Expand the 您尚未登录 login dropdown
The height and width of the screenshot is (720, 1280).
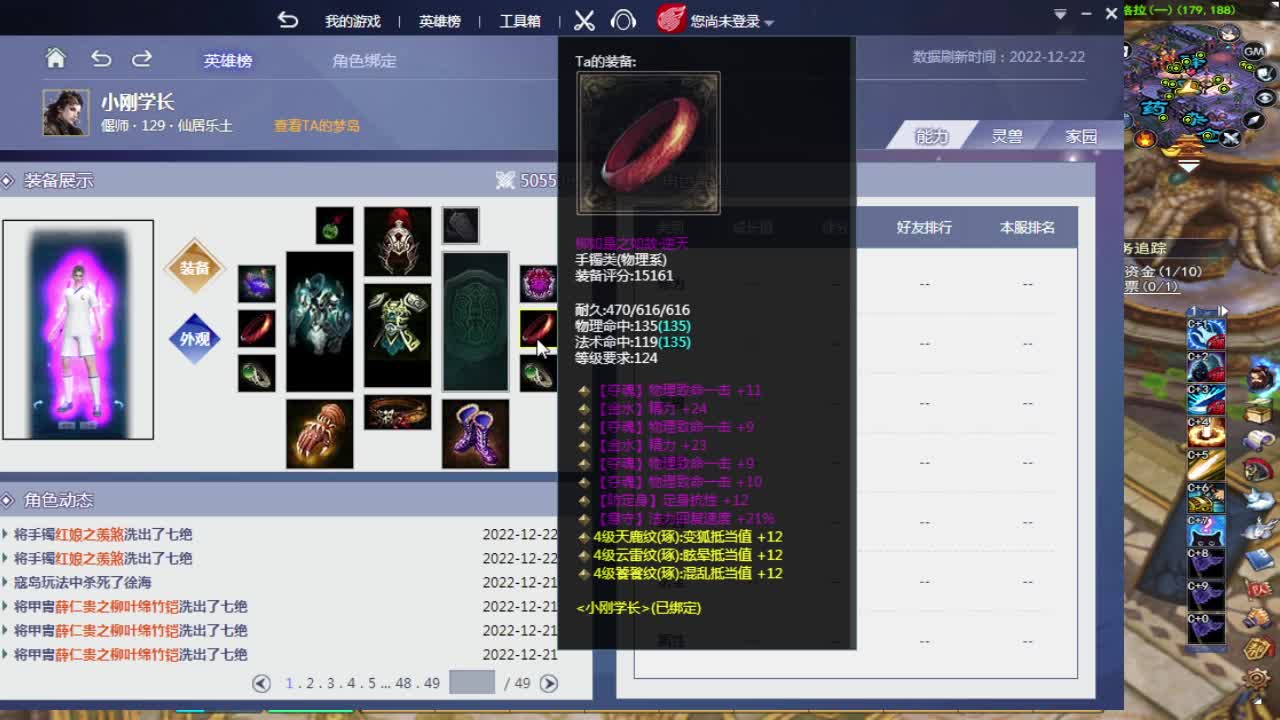tap(732, 21)
